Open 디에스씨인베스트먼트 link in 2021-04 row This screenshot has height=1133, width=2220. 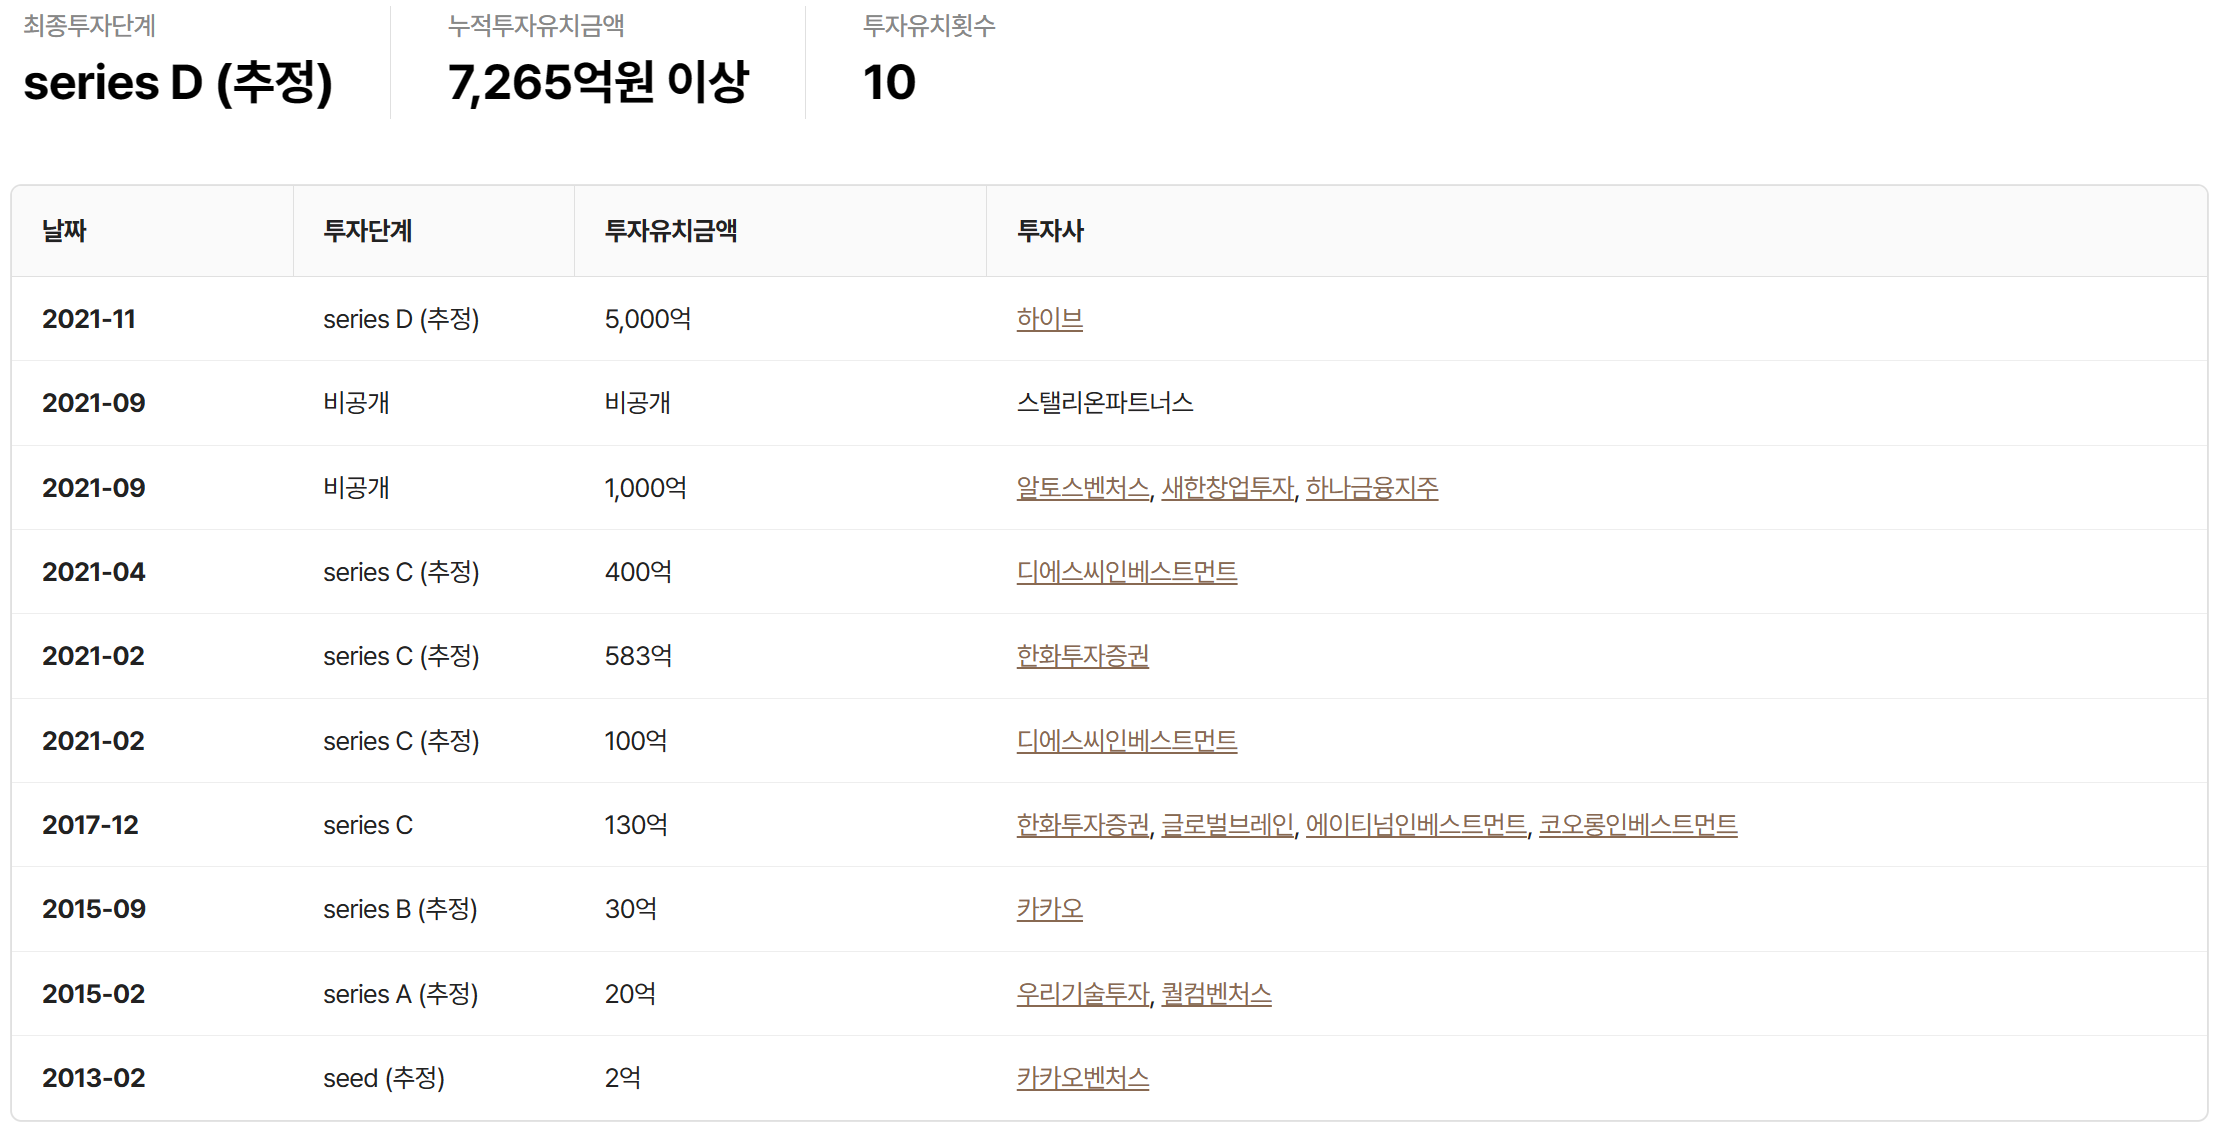1126,572
